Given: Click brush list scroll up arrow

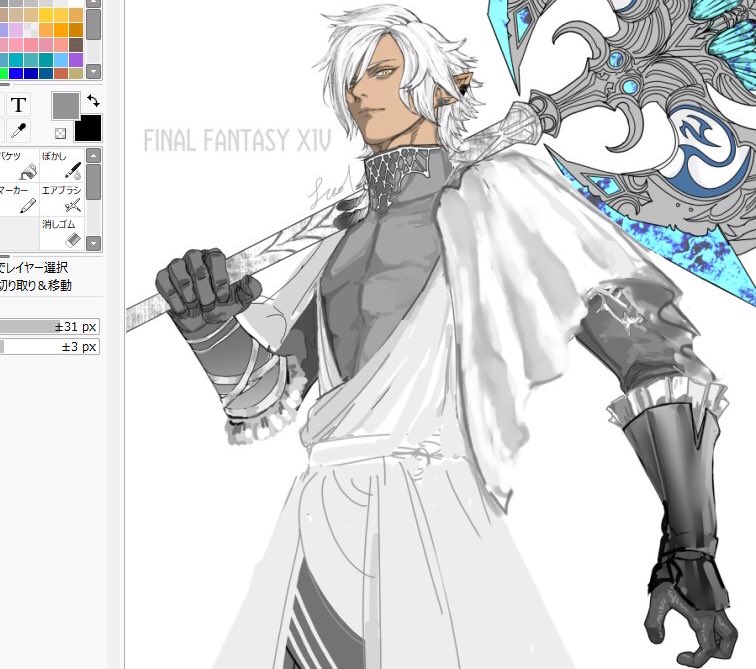Looking at the screenshot, I should [94, 155].
